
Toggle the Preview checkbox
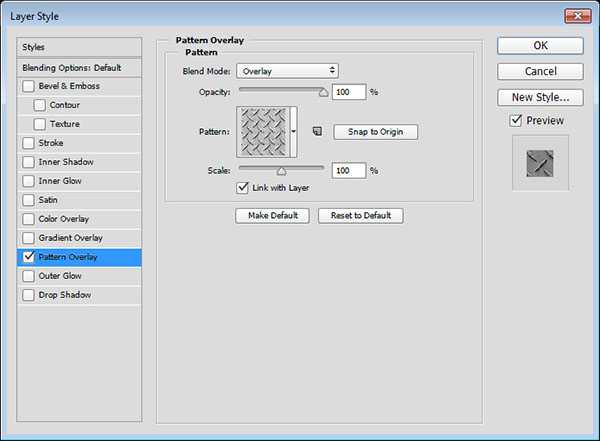[x=516, y=121]
